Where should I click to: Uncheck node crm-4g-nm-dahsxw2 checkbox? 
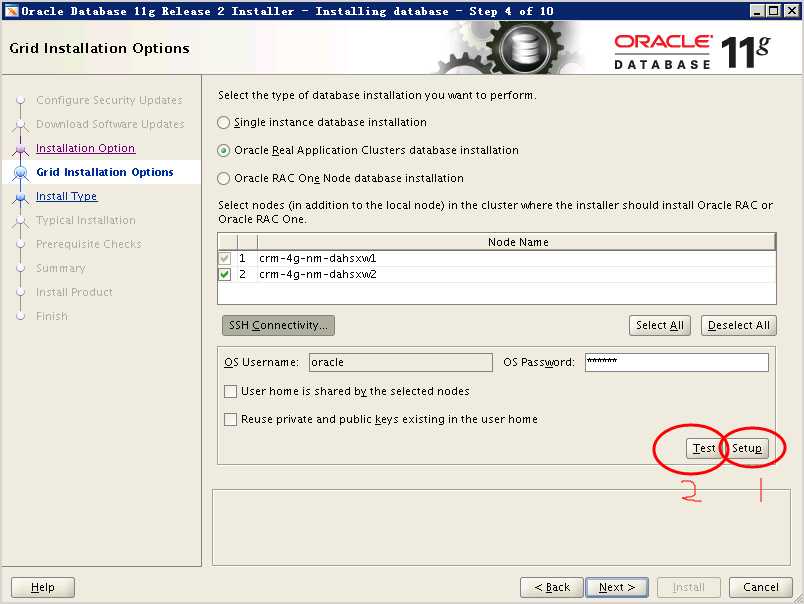tap(225, 274)
